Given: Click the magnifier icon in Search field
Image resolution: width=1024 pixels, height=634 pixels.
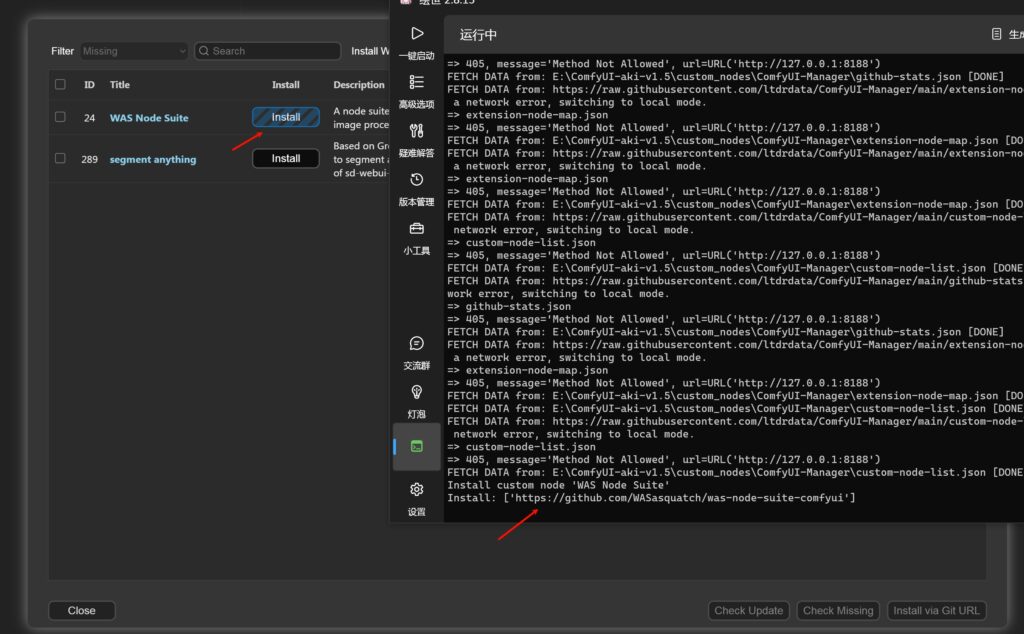Looking at the screenshot, I should (204, 51).
